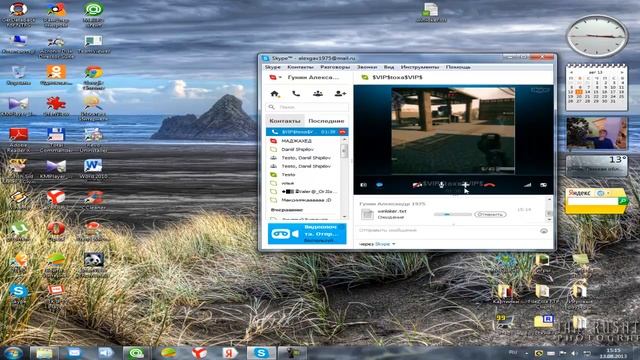Toggle video with the camera icon in the call bar

point(417,185)
